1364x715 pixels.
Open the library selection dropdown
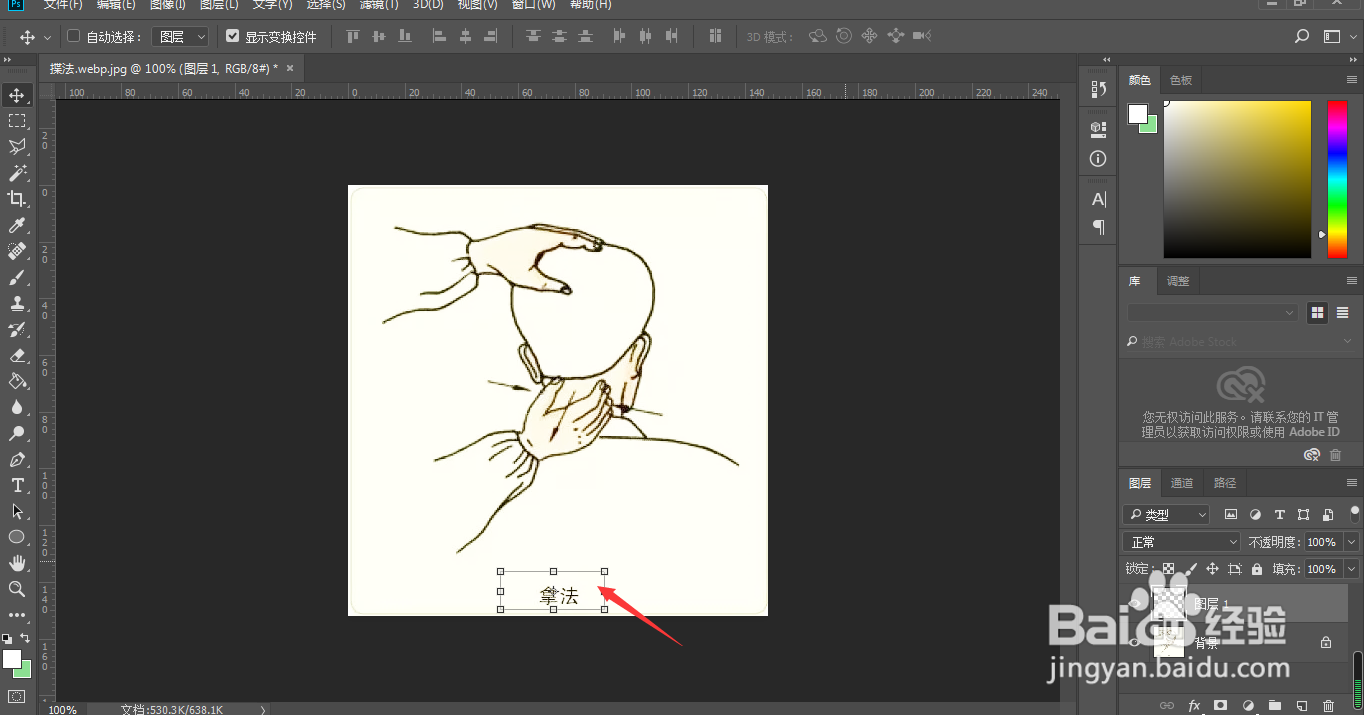click(x=1212, y=313)
